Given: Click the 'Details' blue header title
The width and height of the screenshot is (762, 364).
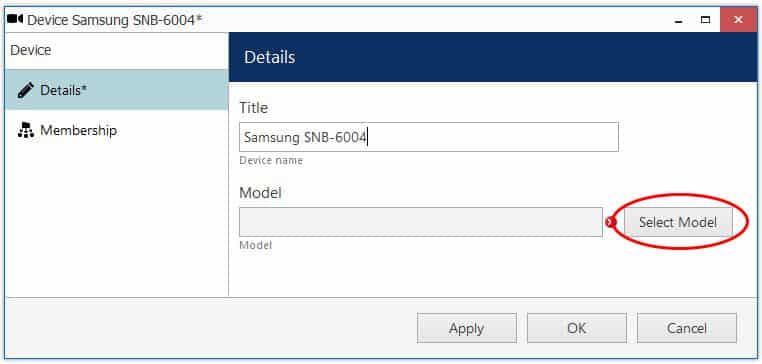Looking at the screenshot, I should coord(270,57).
